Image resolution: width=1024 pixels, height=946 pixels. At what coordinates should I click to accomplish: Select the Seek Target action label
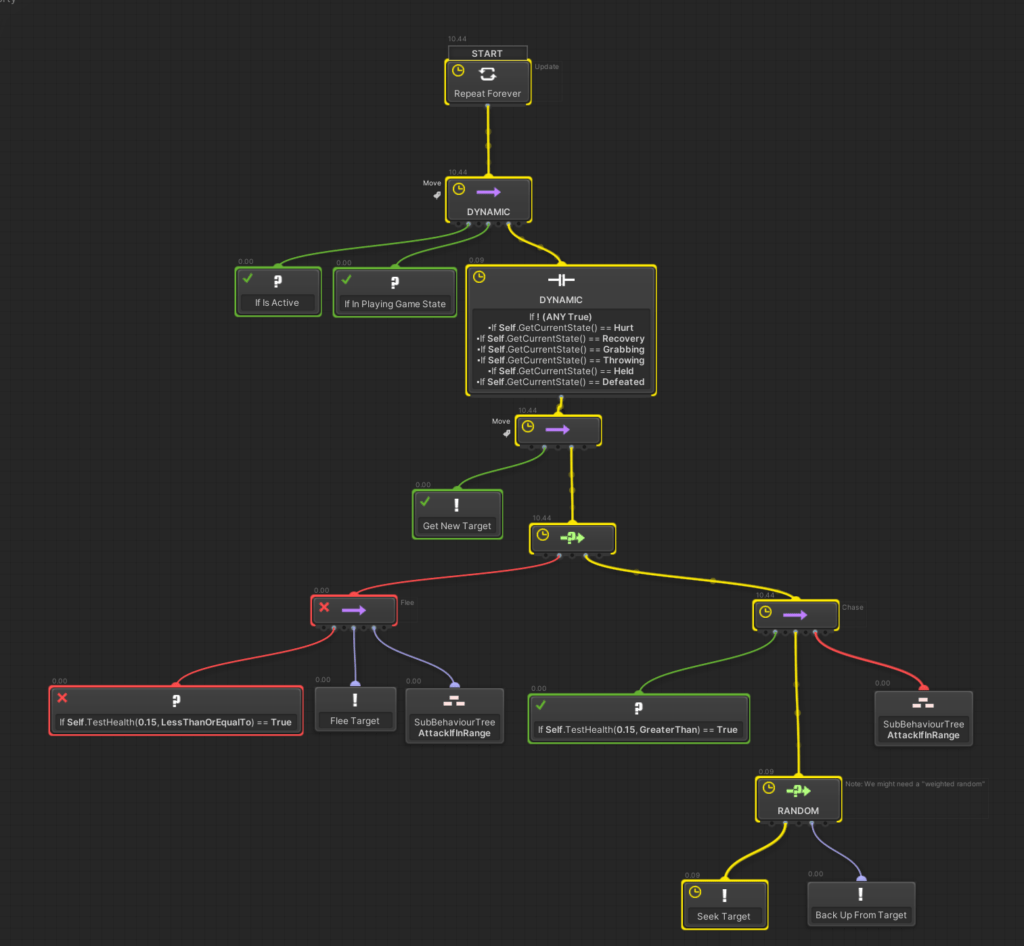(x=724, y=916)
